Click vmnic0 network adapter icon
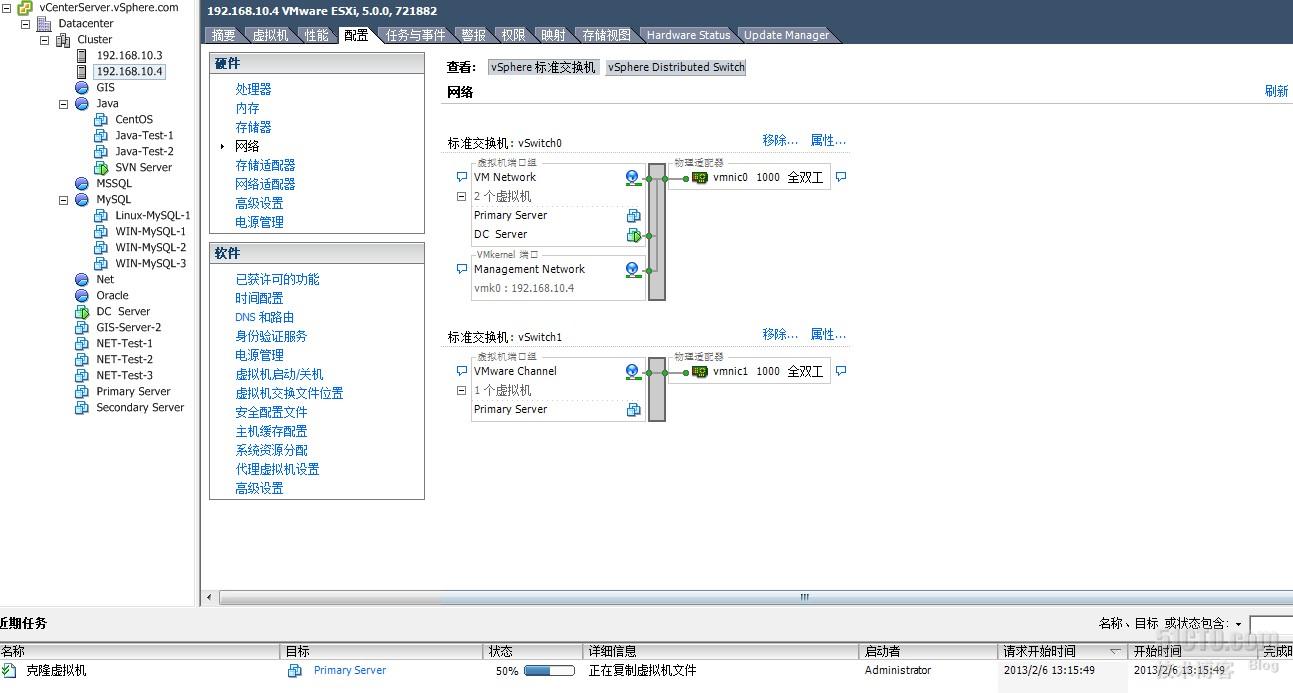The width and height of the screenshot is (1293, 693). coord(700,177)
